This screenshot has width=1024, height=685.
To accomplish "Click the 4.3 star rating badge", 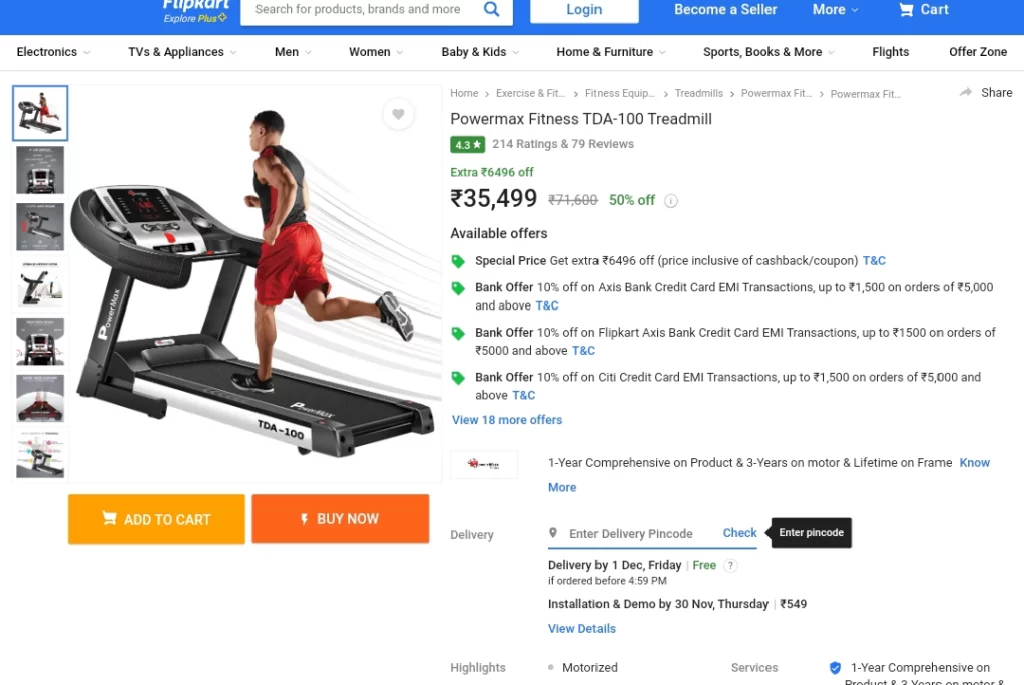I will pyautogui.click(x=468, y=144).
